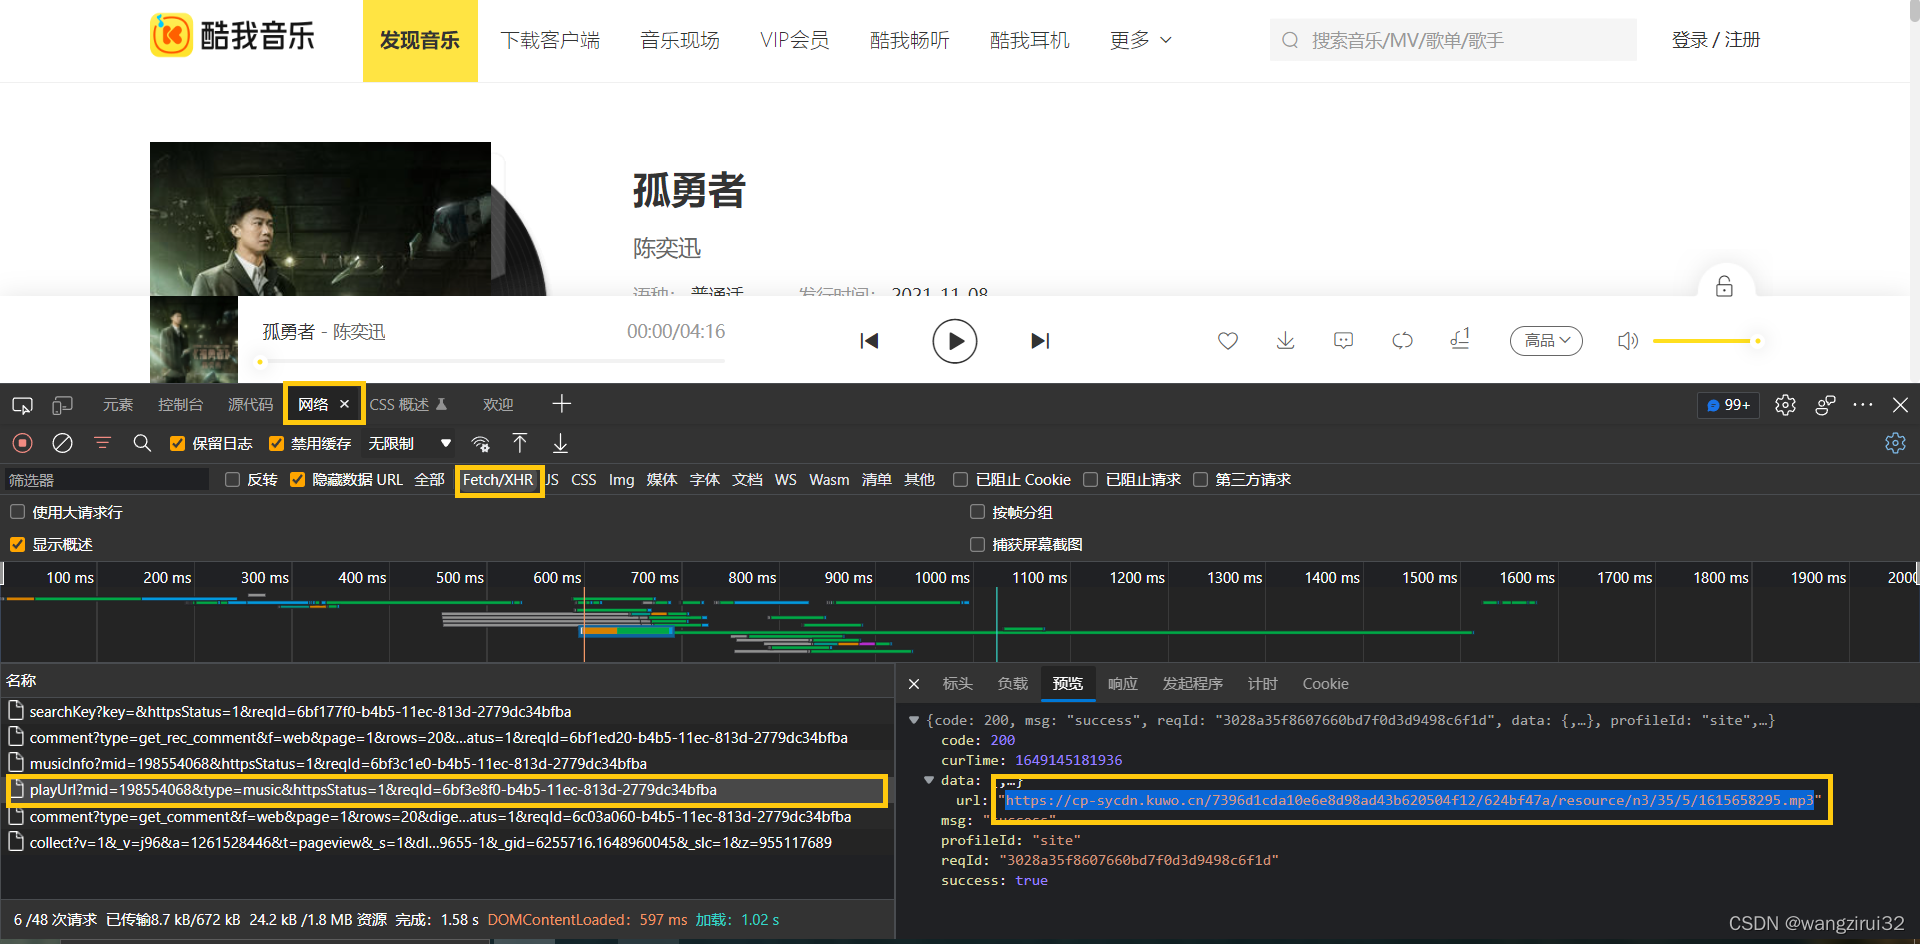The height and width of the screenshot is (944, 1920).
Task: Open network search magnifier
Action: coord(142,443)
